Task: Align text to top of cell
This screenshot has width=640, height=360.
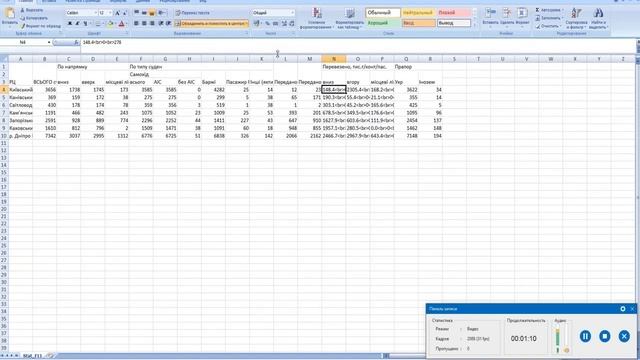Action: click(137, 13)
